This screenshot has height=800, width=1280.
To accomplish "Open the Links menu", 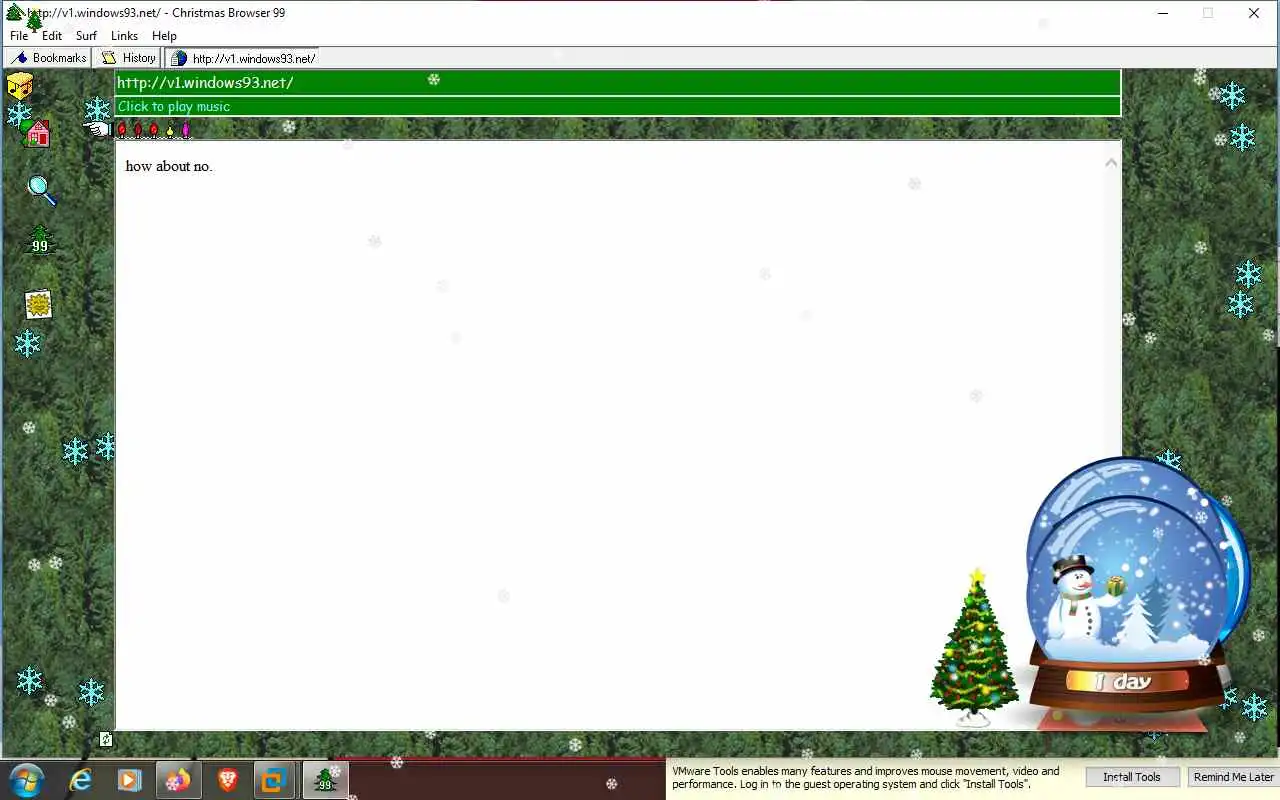I will [x=124, y=36].
